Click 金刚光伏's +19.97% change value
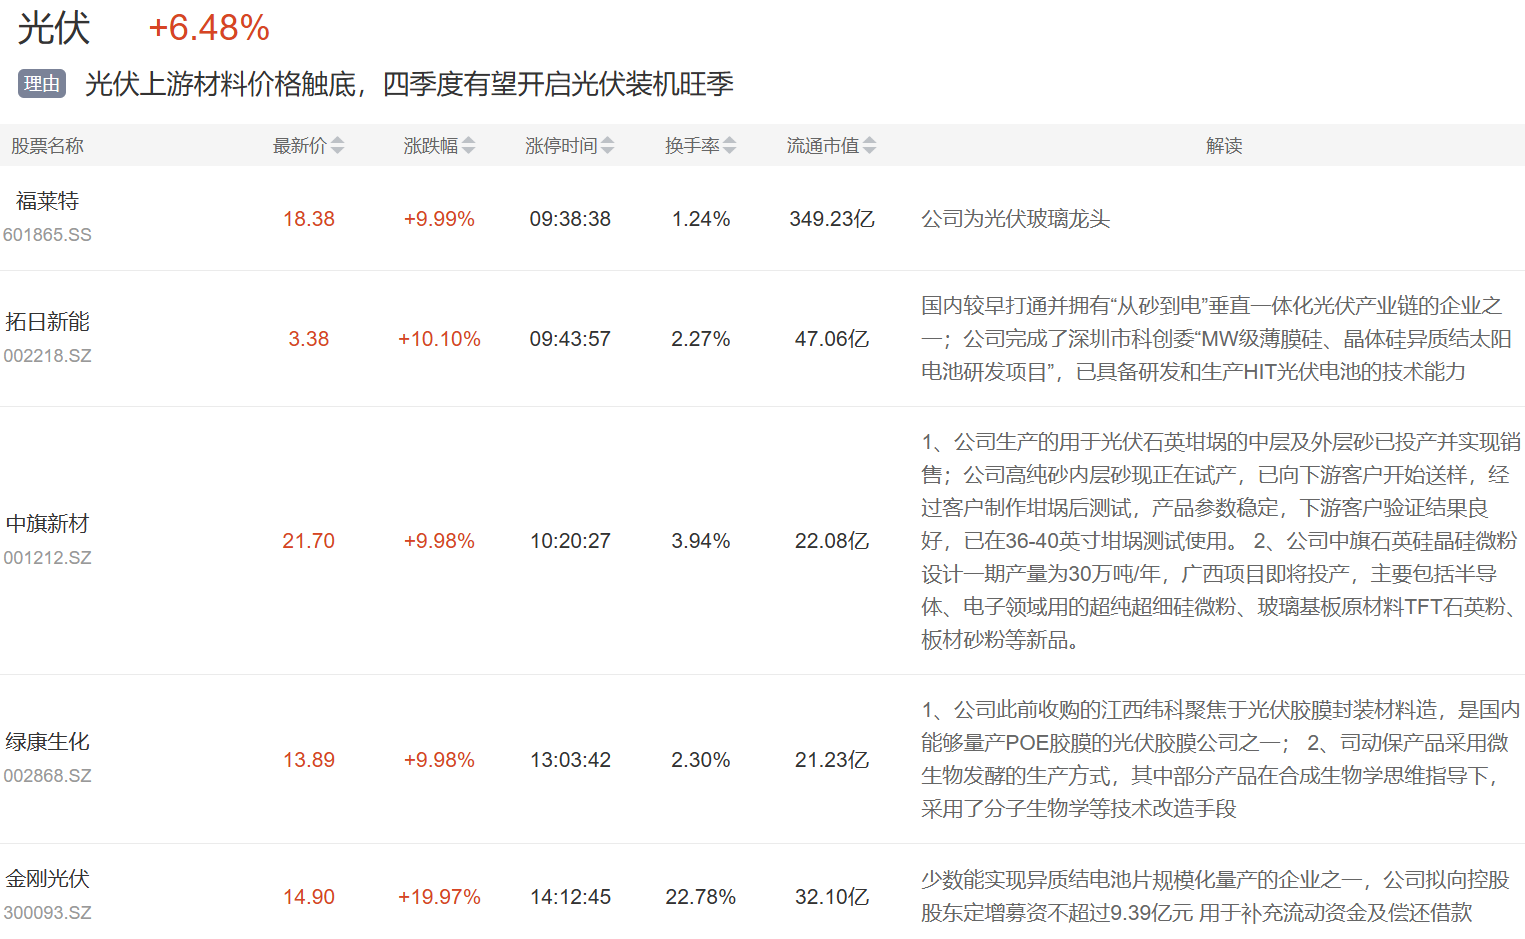Viewport: 1525px width, 939px height. coord(439,897)
